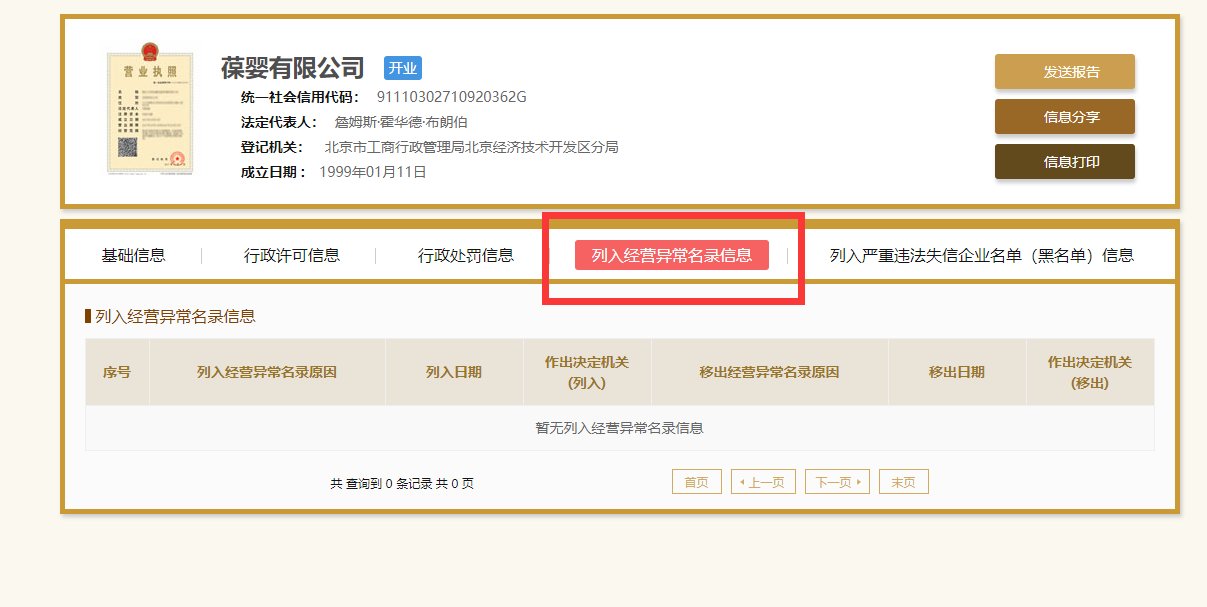The height and width of the screenshot is (607, 1207).
Task: Click the 列入日期 column header
Action: (x=453, y=370)
